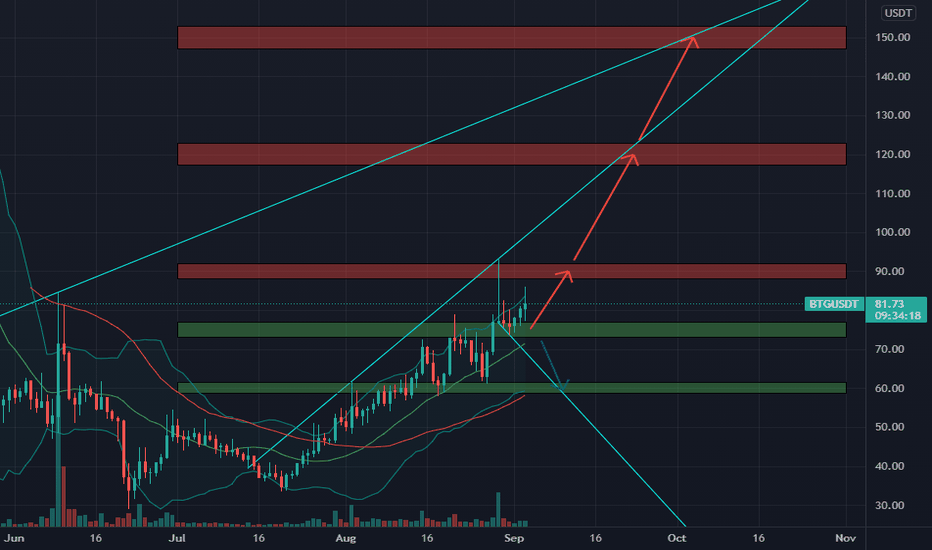
Task: Click the Jun date label
Action: [x=14, y=538]
